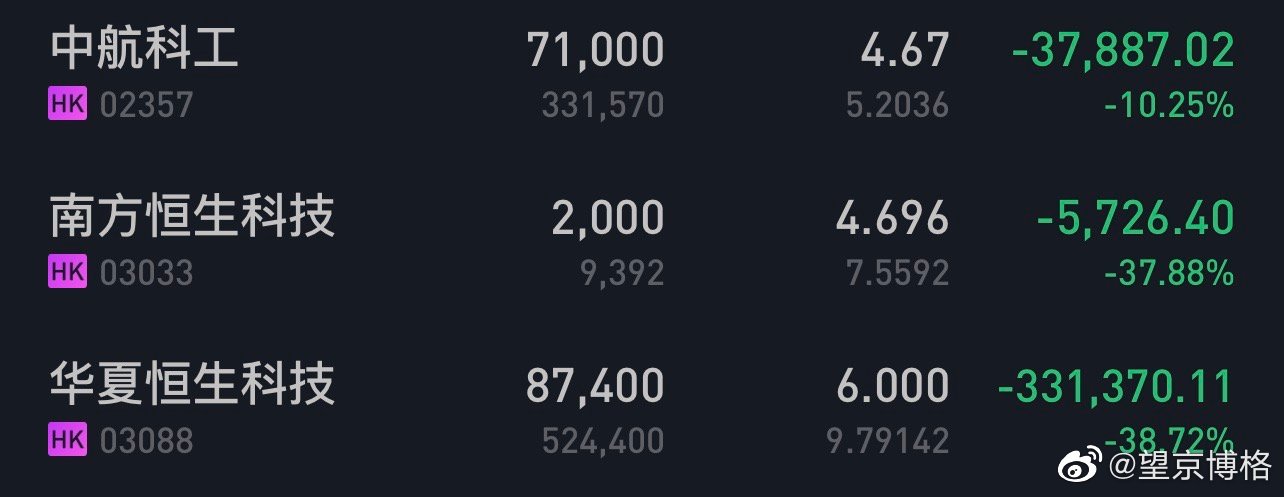The width and height of the screenshot is (1284, 497).
Task: Click the -331,370.11 loss figure
Action: (x=1116, y=386)
